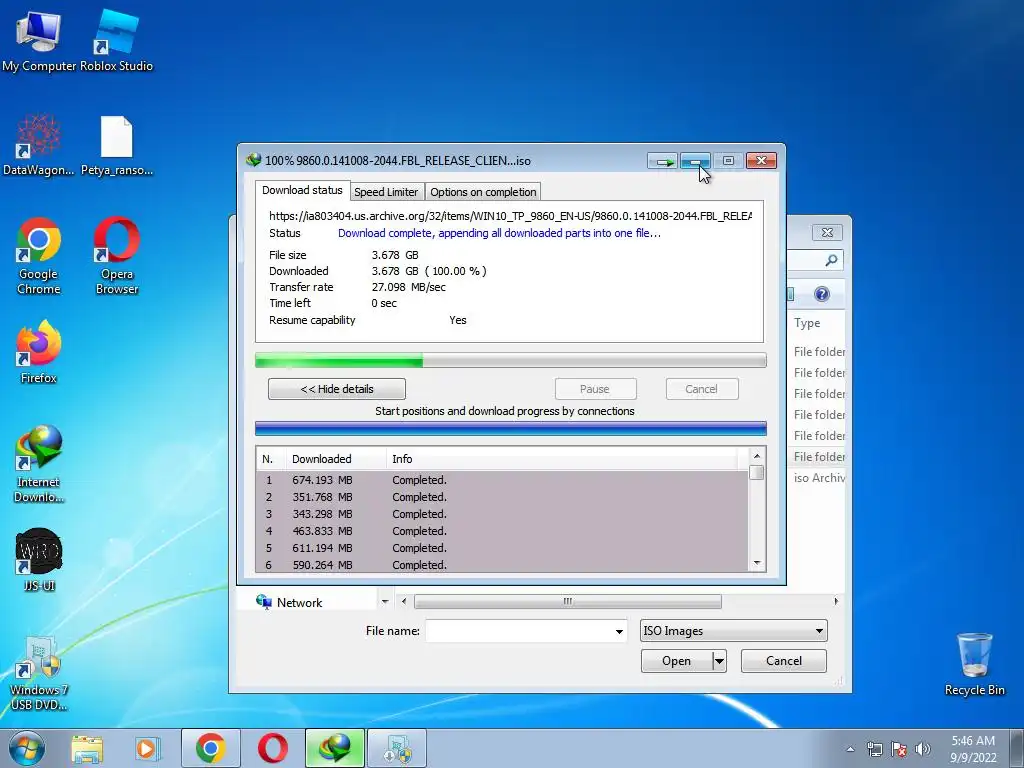Open Firefox desktop shortcut

coord(39,353)
